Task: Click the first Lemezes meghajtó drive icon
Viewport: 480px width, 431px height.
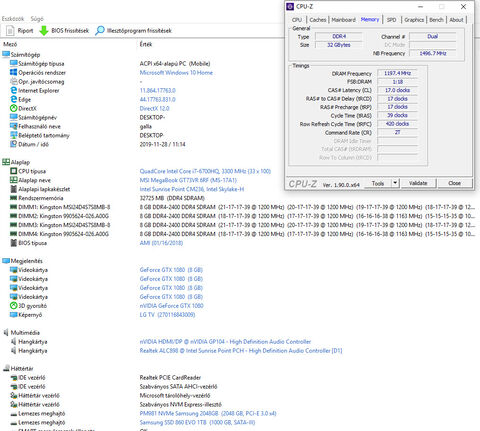Action: (x=14, y=414)
